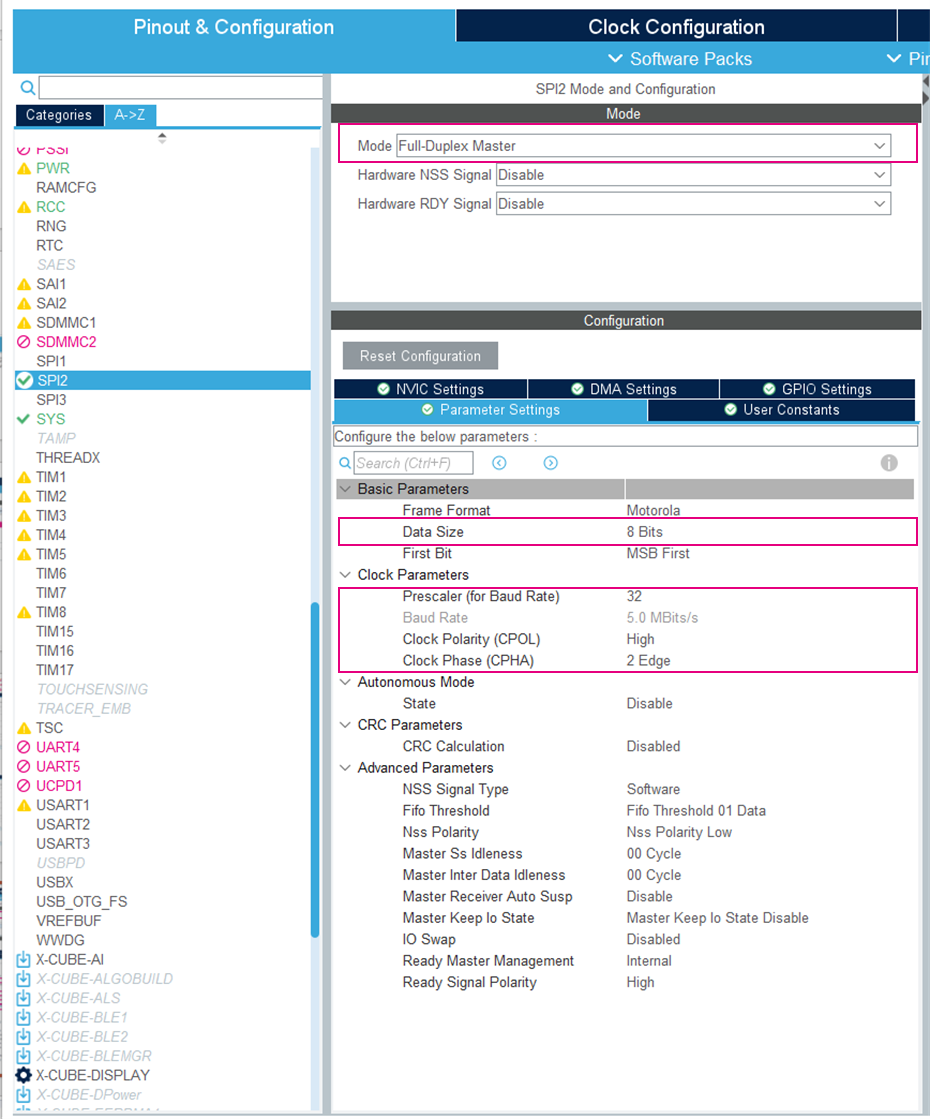Expand the Software Packs menu
Screen dimensions: 930x1119
point(679,59)
